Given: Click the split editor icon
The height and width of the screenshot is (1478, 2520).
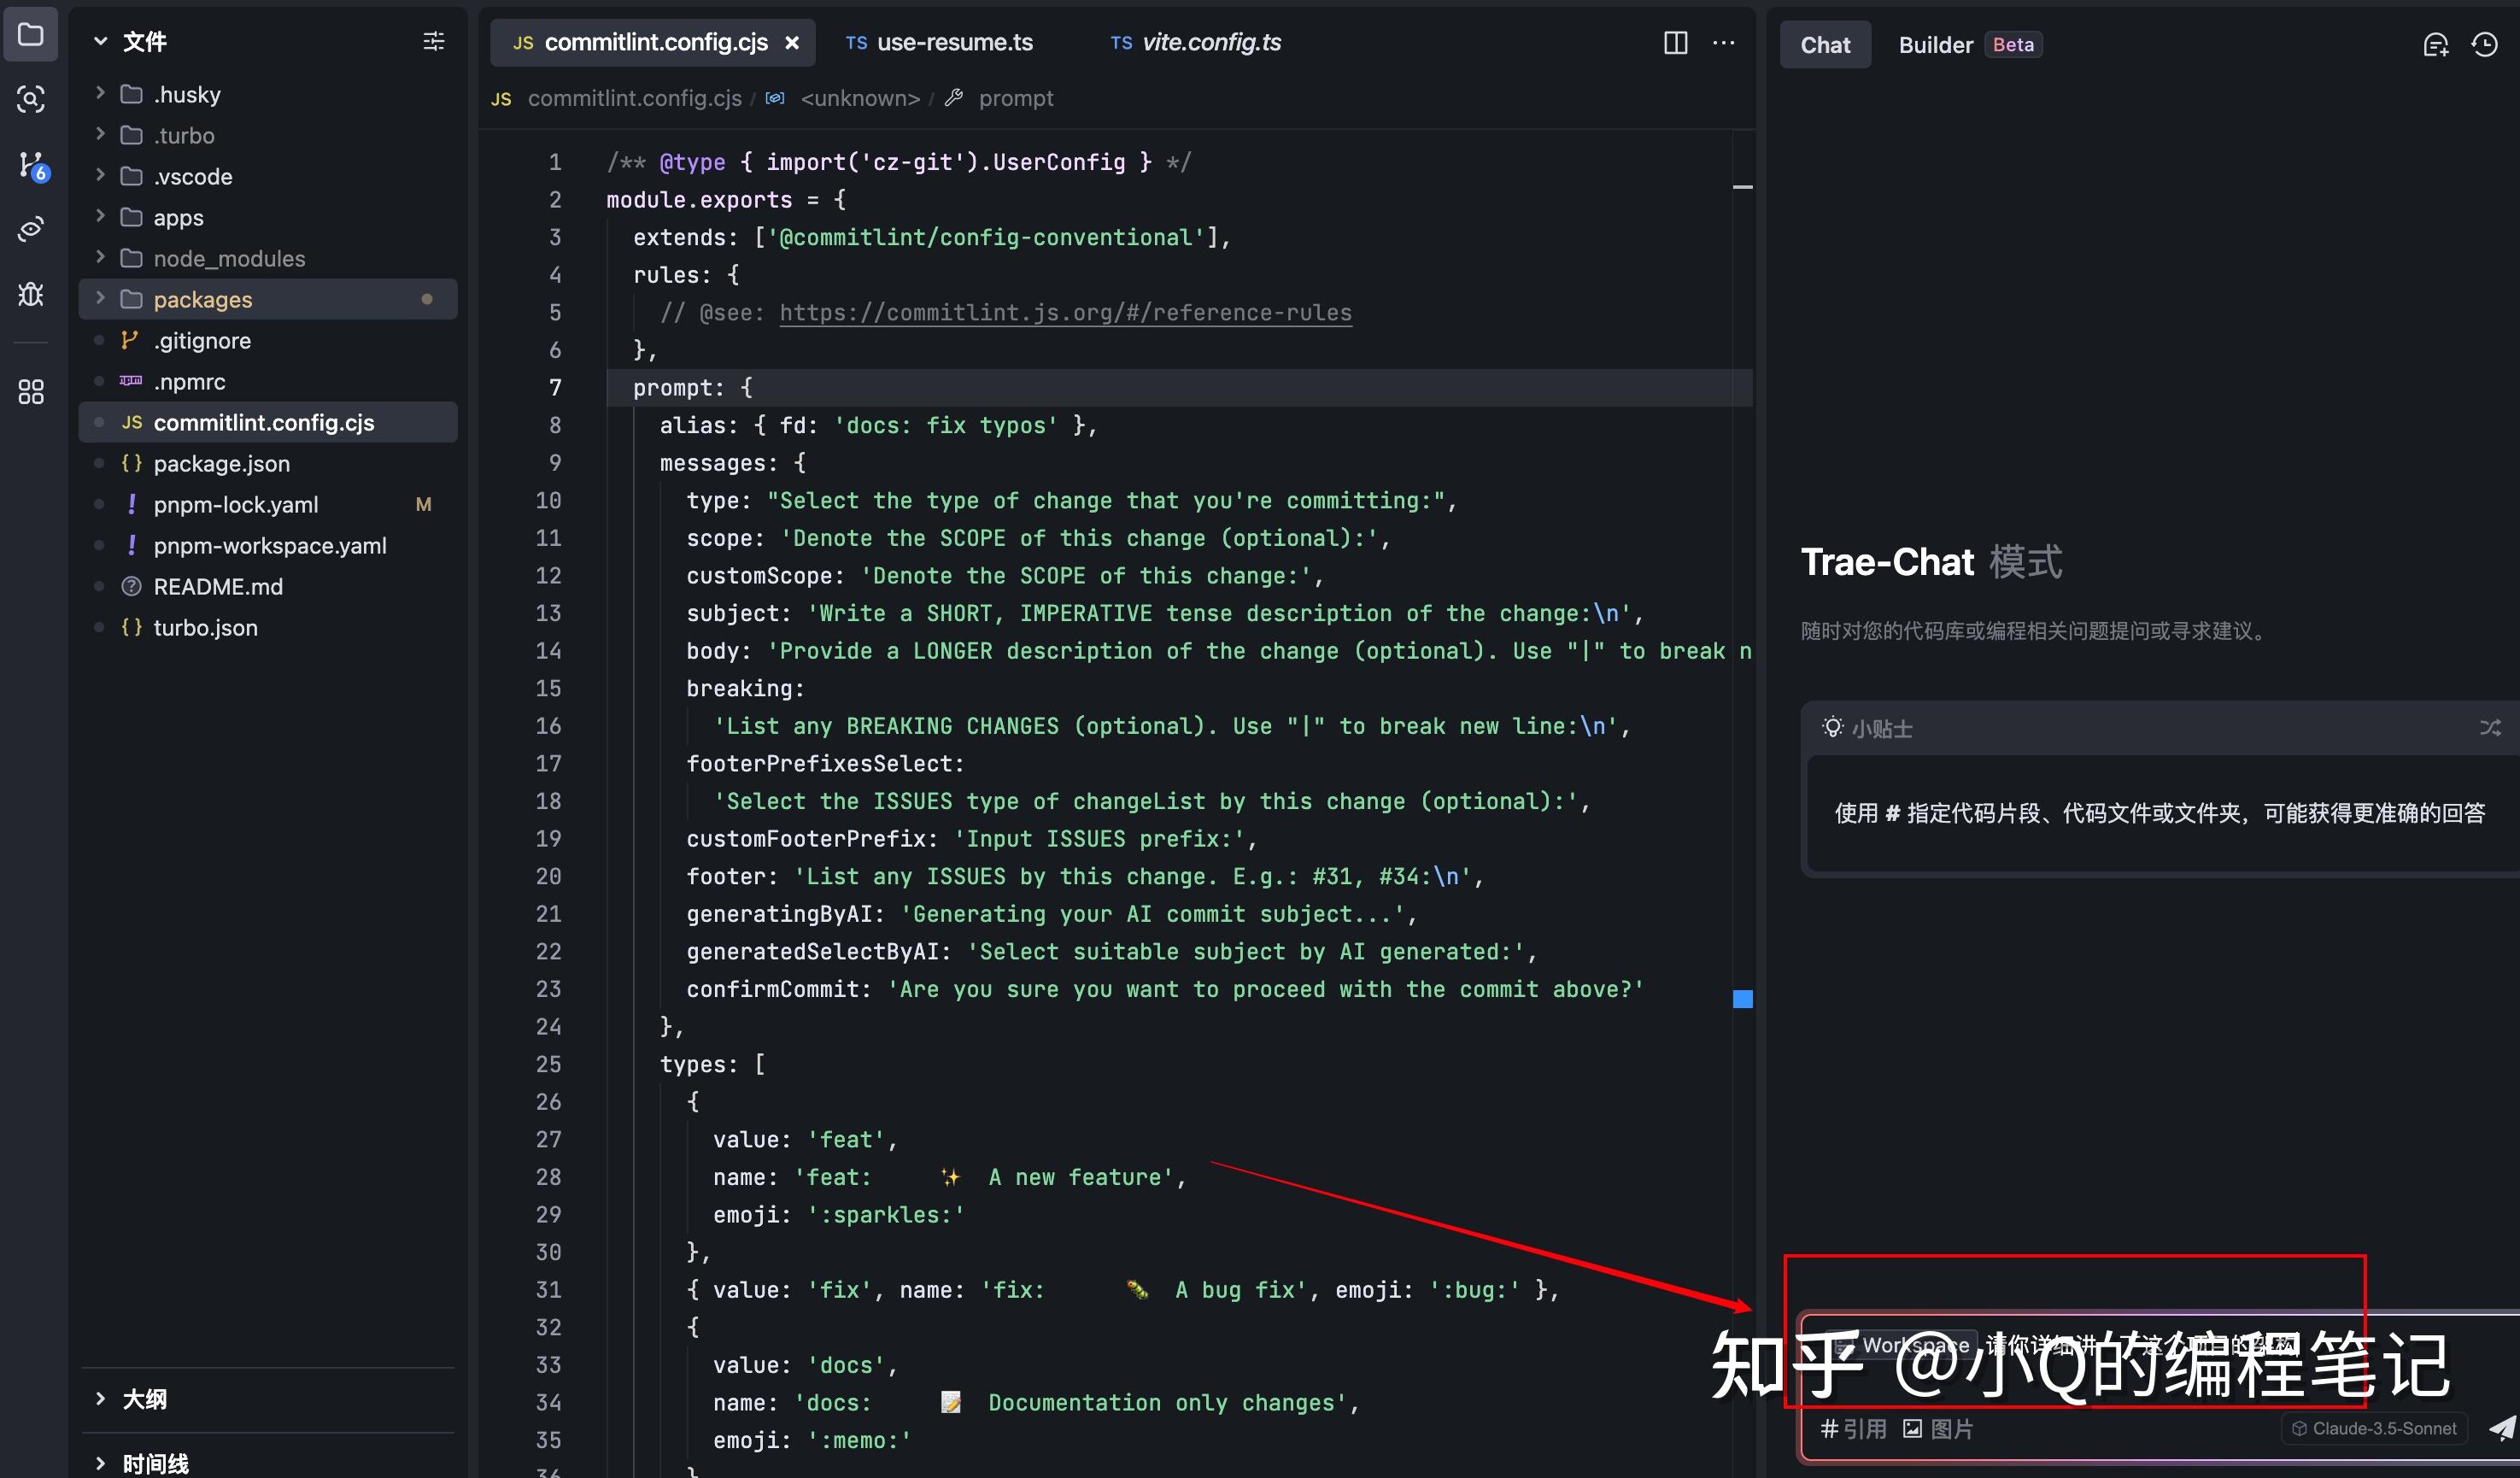Looking at the screenshot, I should click(x=1676, y=43).
